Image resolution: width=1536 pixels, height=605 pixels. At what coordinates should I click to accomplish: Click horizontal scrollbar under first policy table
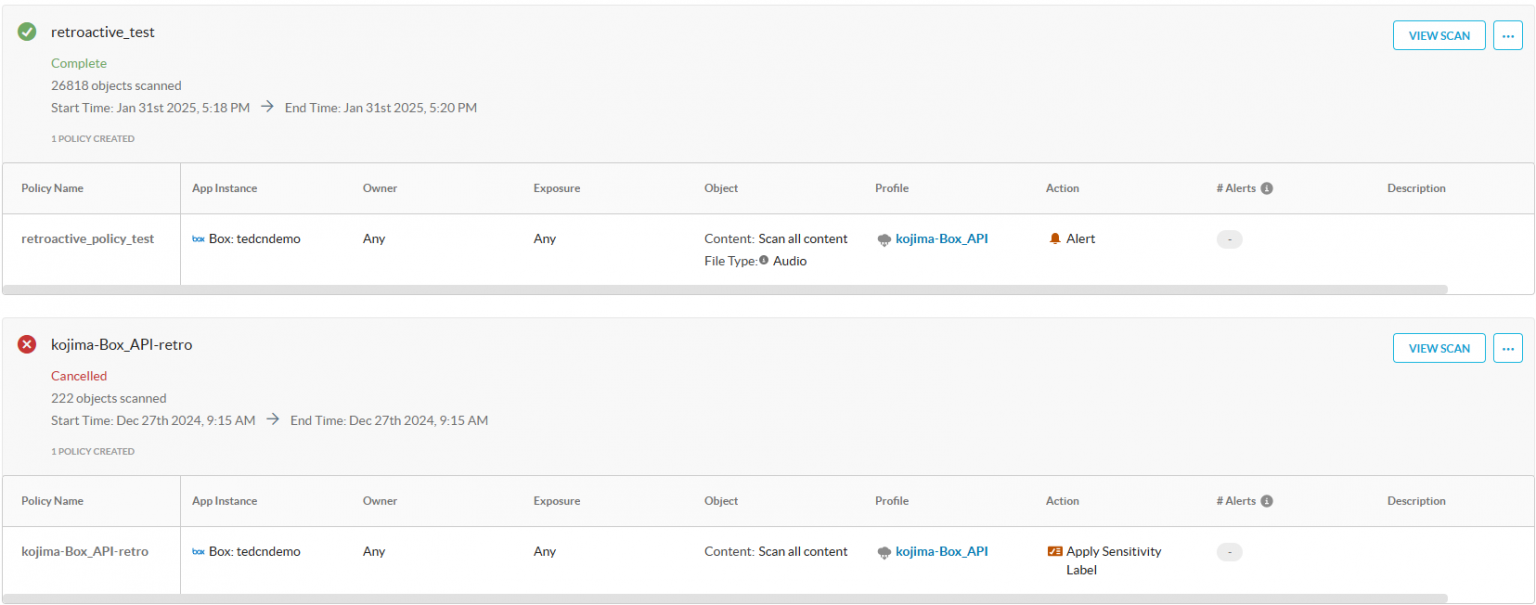tap(725, 289)
